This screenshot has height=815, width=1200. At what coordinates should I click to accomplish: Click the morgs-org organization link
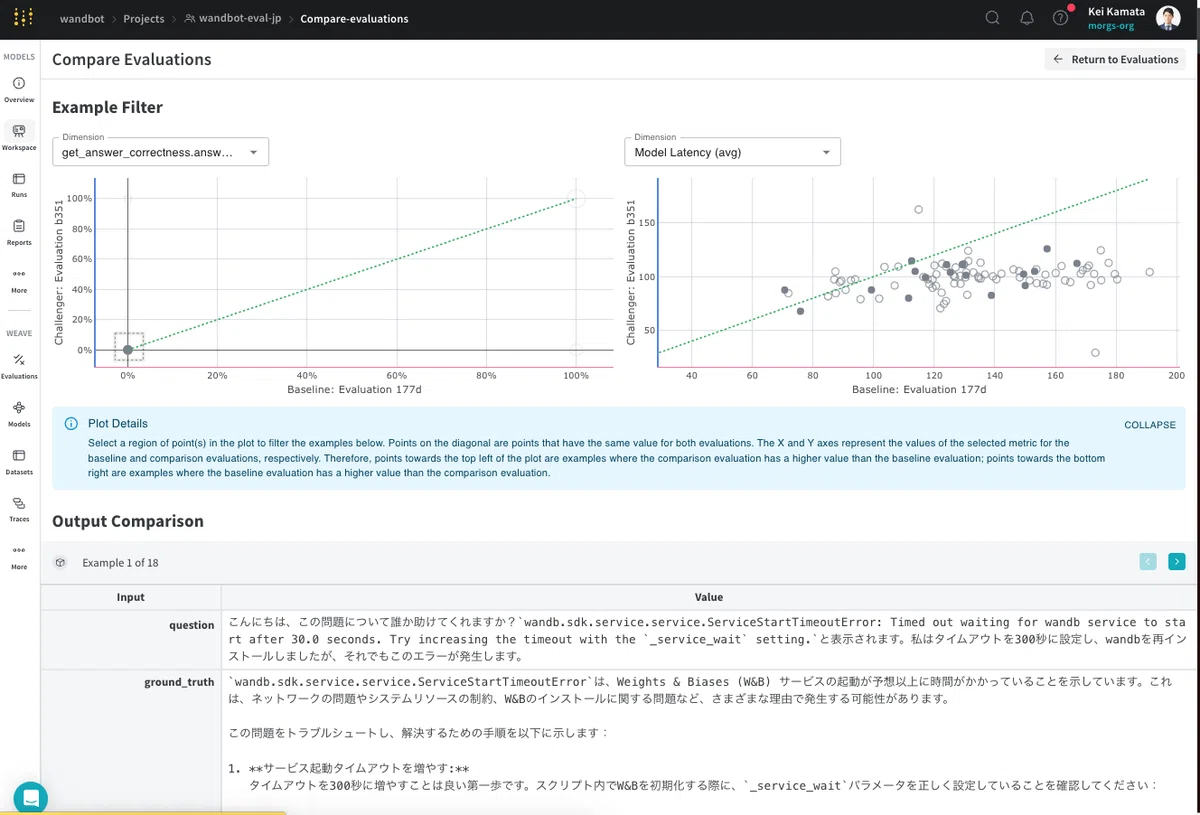(x=1111, y=26)
